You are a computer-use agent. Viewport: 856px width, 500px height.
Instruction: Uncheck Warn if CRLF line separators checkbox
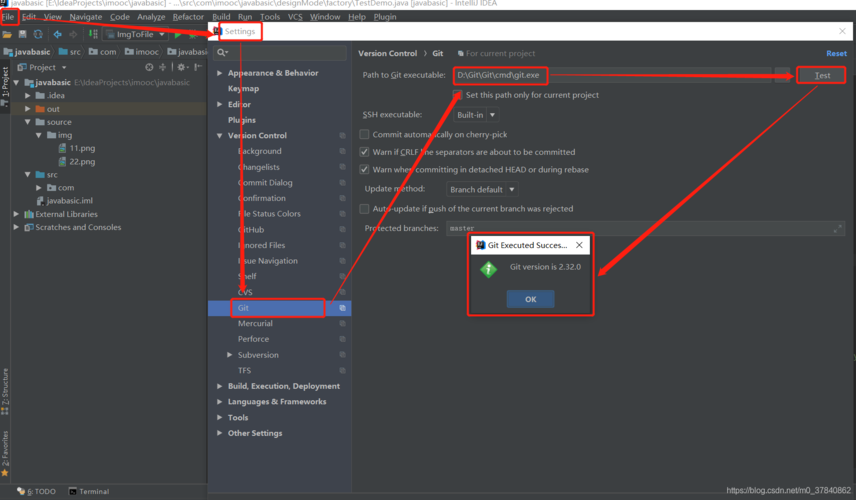coord(364,152)
